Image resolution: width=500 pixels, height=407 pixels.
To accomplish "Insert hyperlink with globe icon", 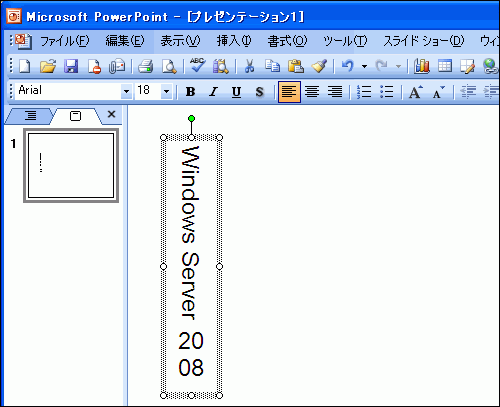I will tap(490, 66).
